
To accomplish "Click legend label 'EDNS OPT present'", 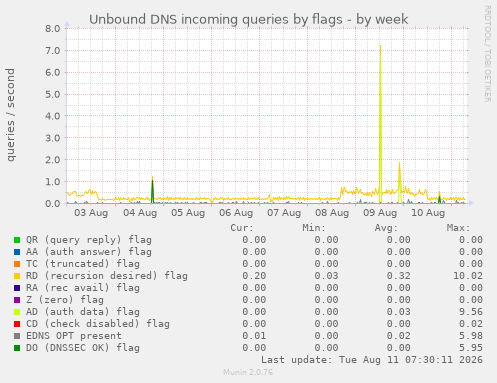I will click(x=74, y=336).
